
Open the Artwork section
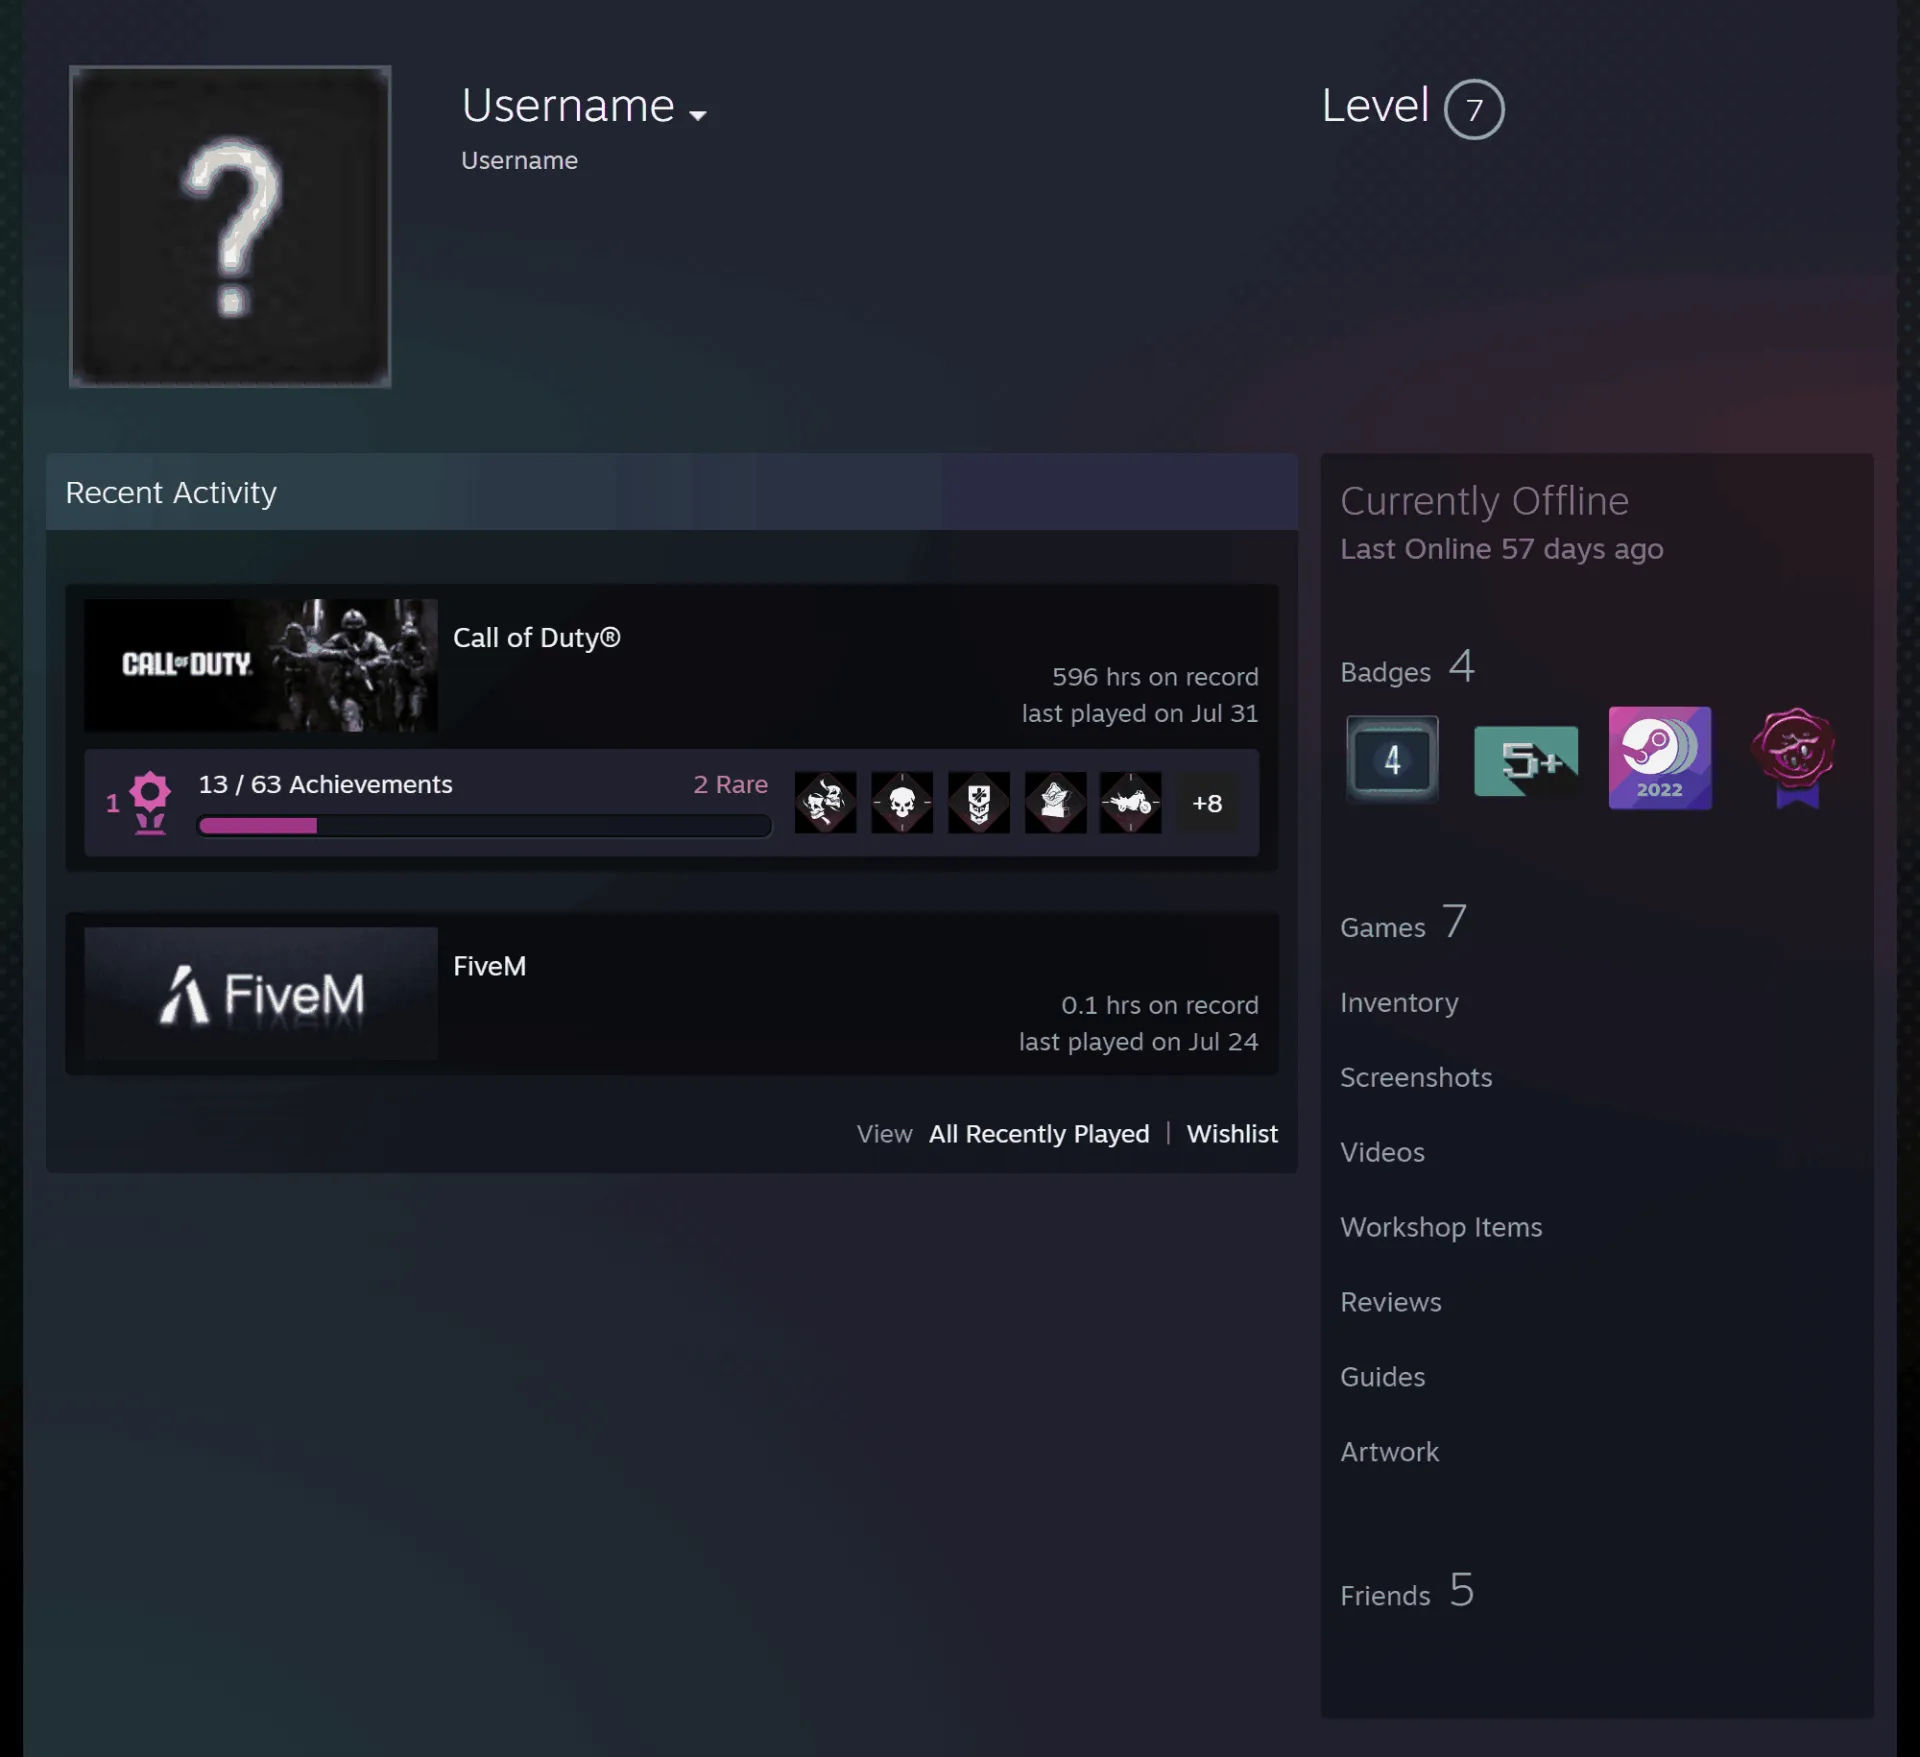pos(1390,1452)
